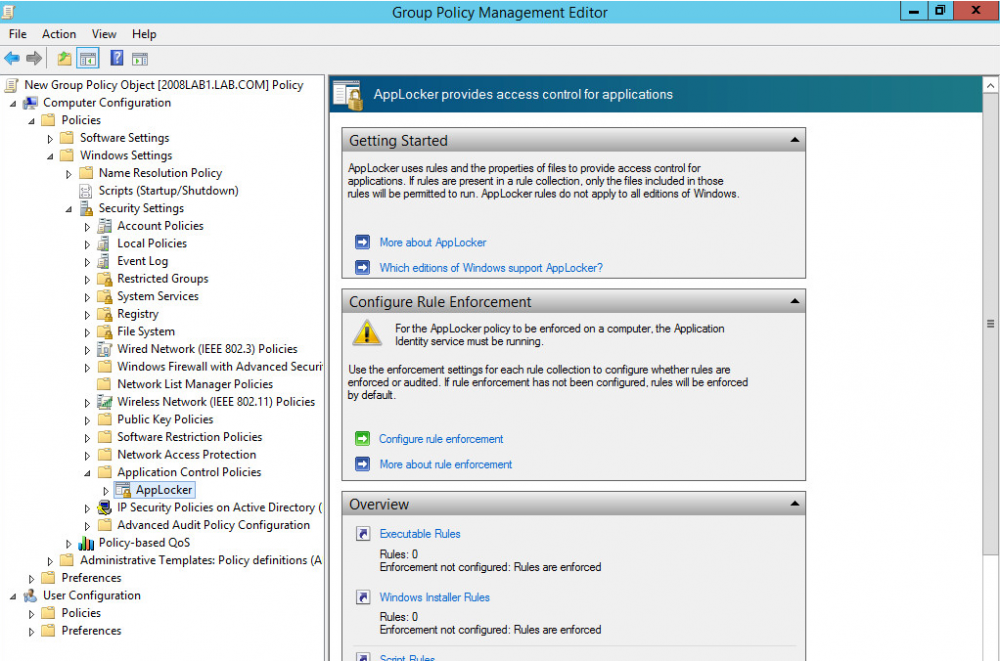1000x661 pixels.
Task: Select Software Restriction Policies in tree
Action: coord(189,437)
